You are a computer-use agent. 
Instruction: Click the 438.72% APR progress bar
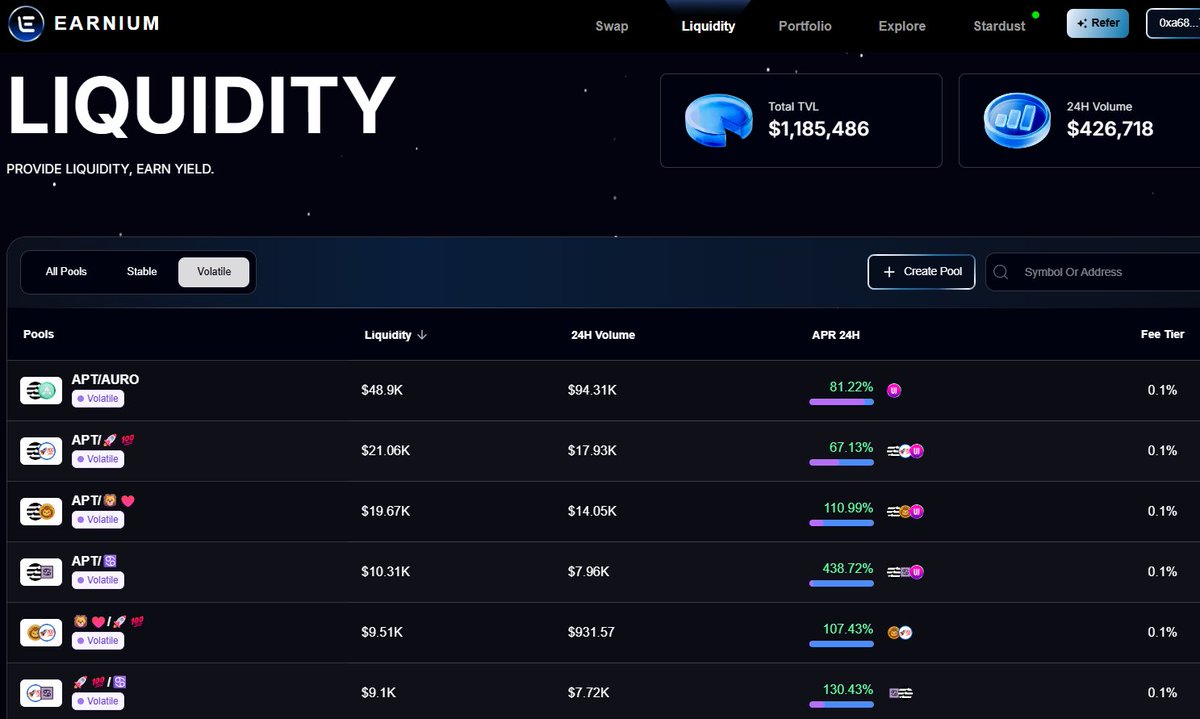[x=841, y=583]
